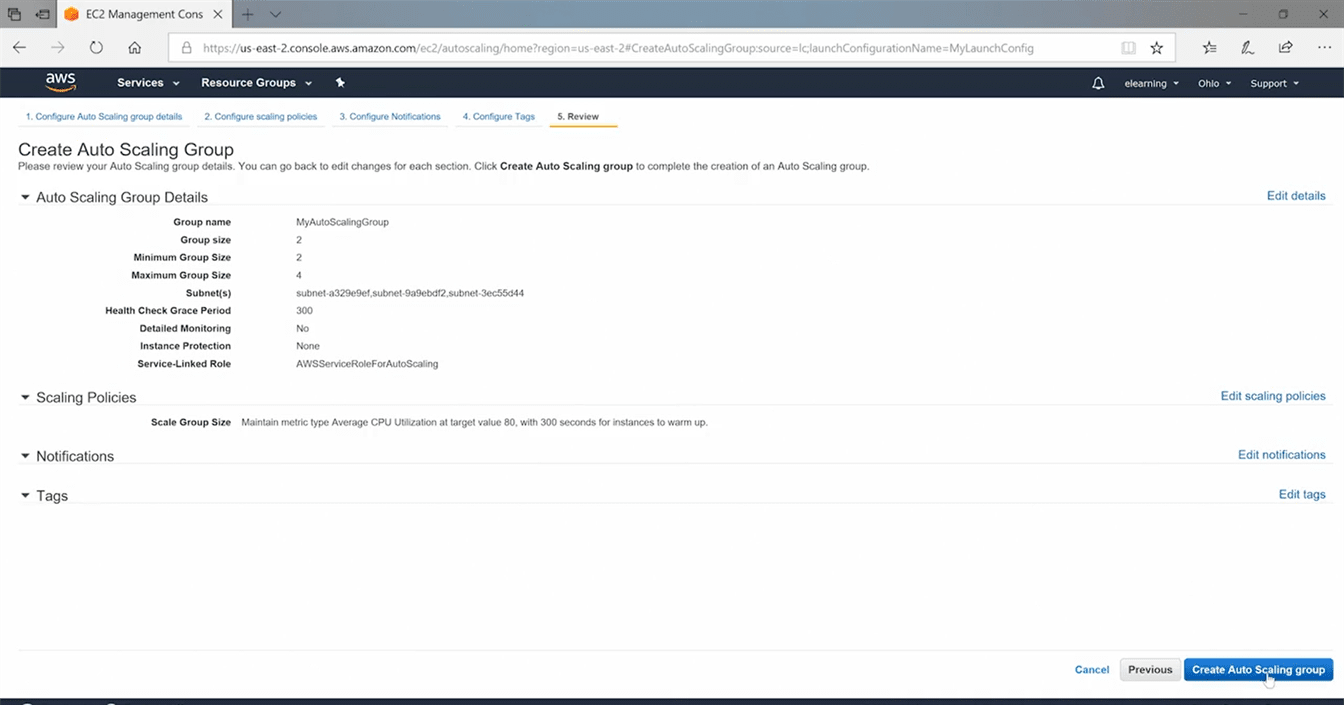Open reading view icon in address bar

point(1128,47)
